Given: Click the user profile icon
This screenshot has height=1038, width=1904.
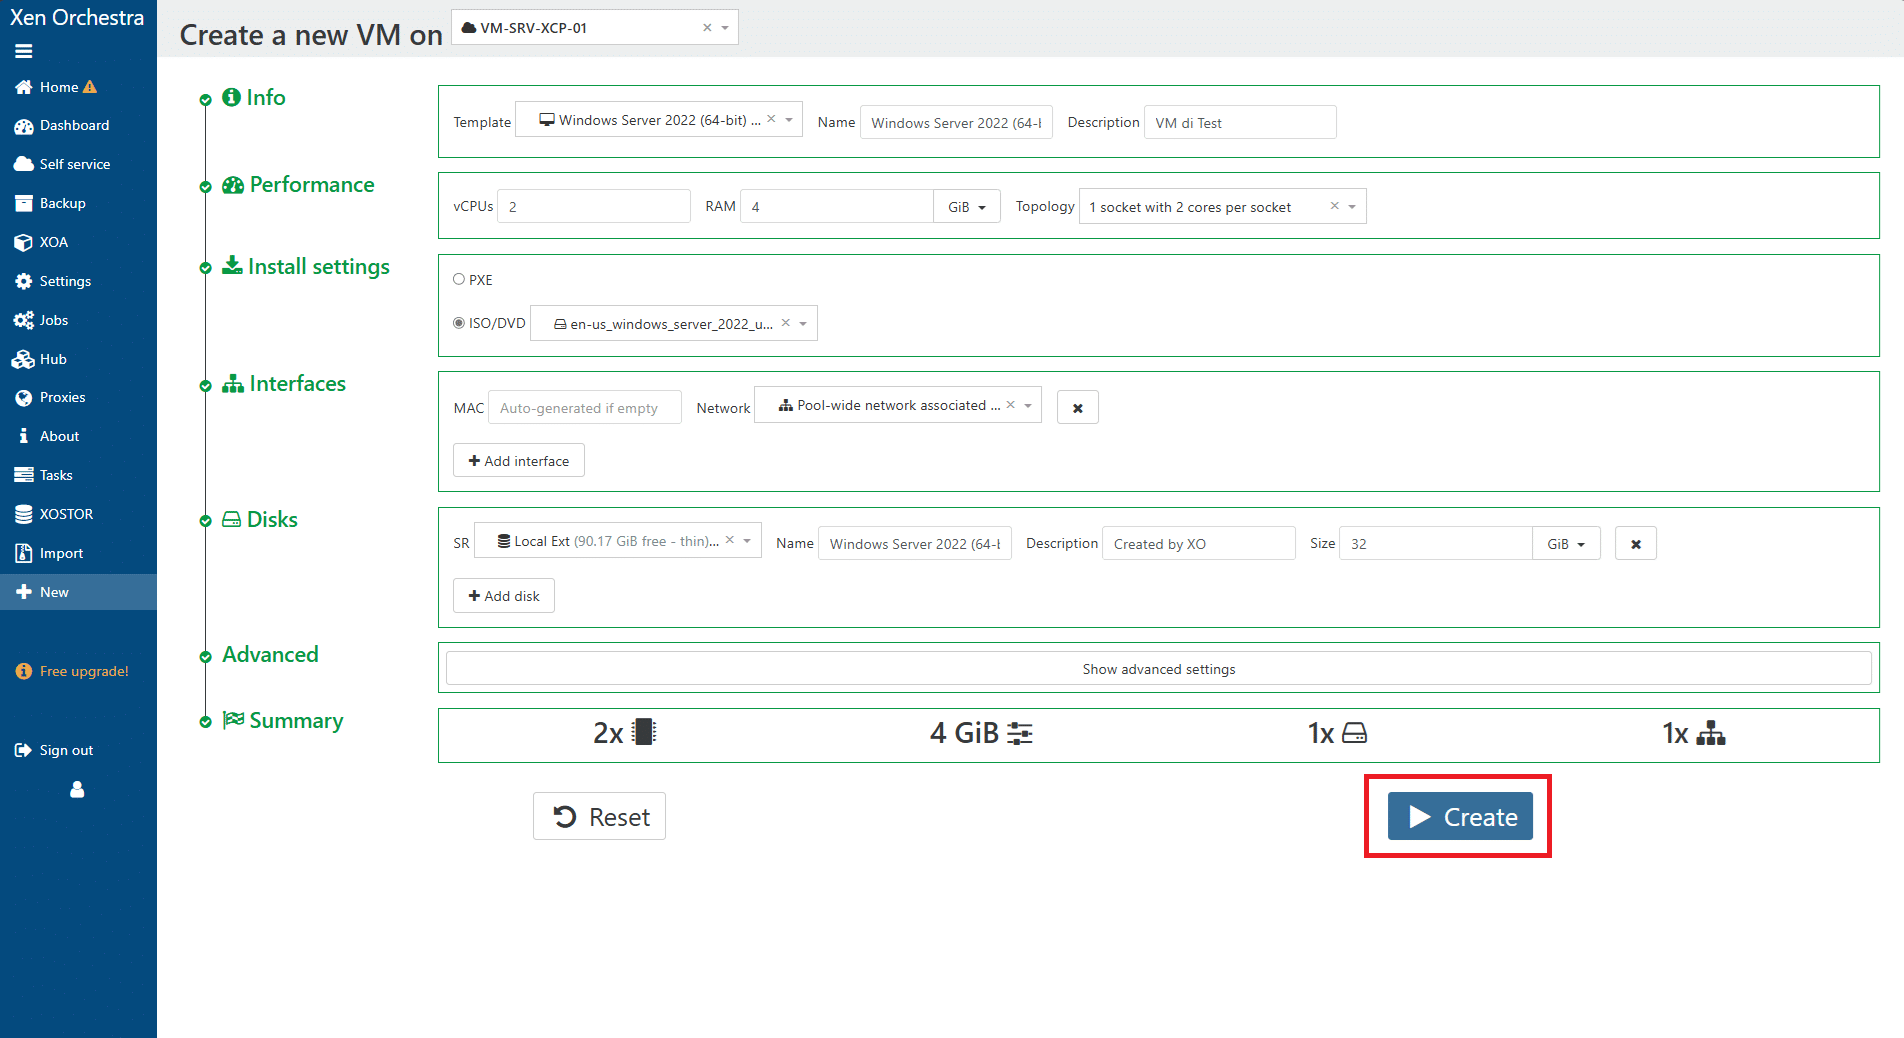Looking at the screenshot, I should (x=77, y=790).
